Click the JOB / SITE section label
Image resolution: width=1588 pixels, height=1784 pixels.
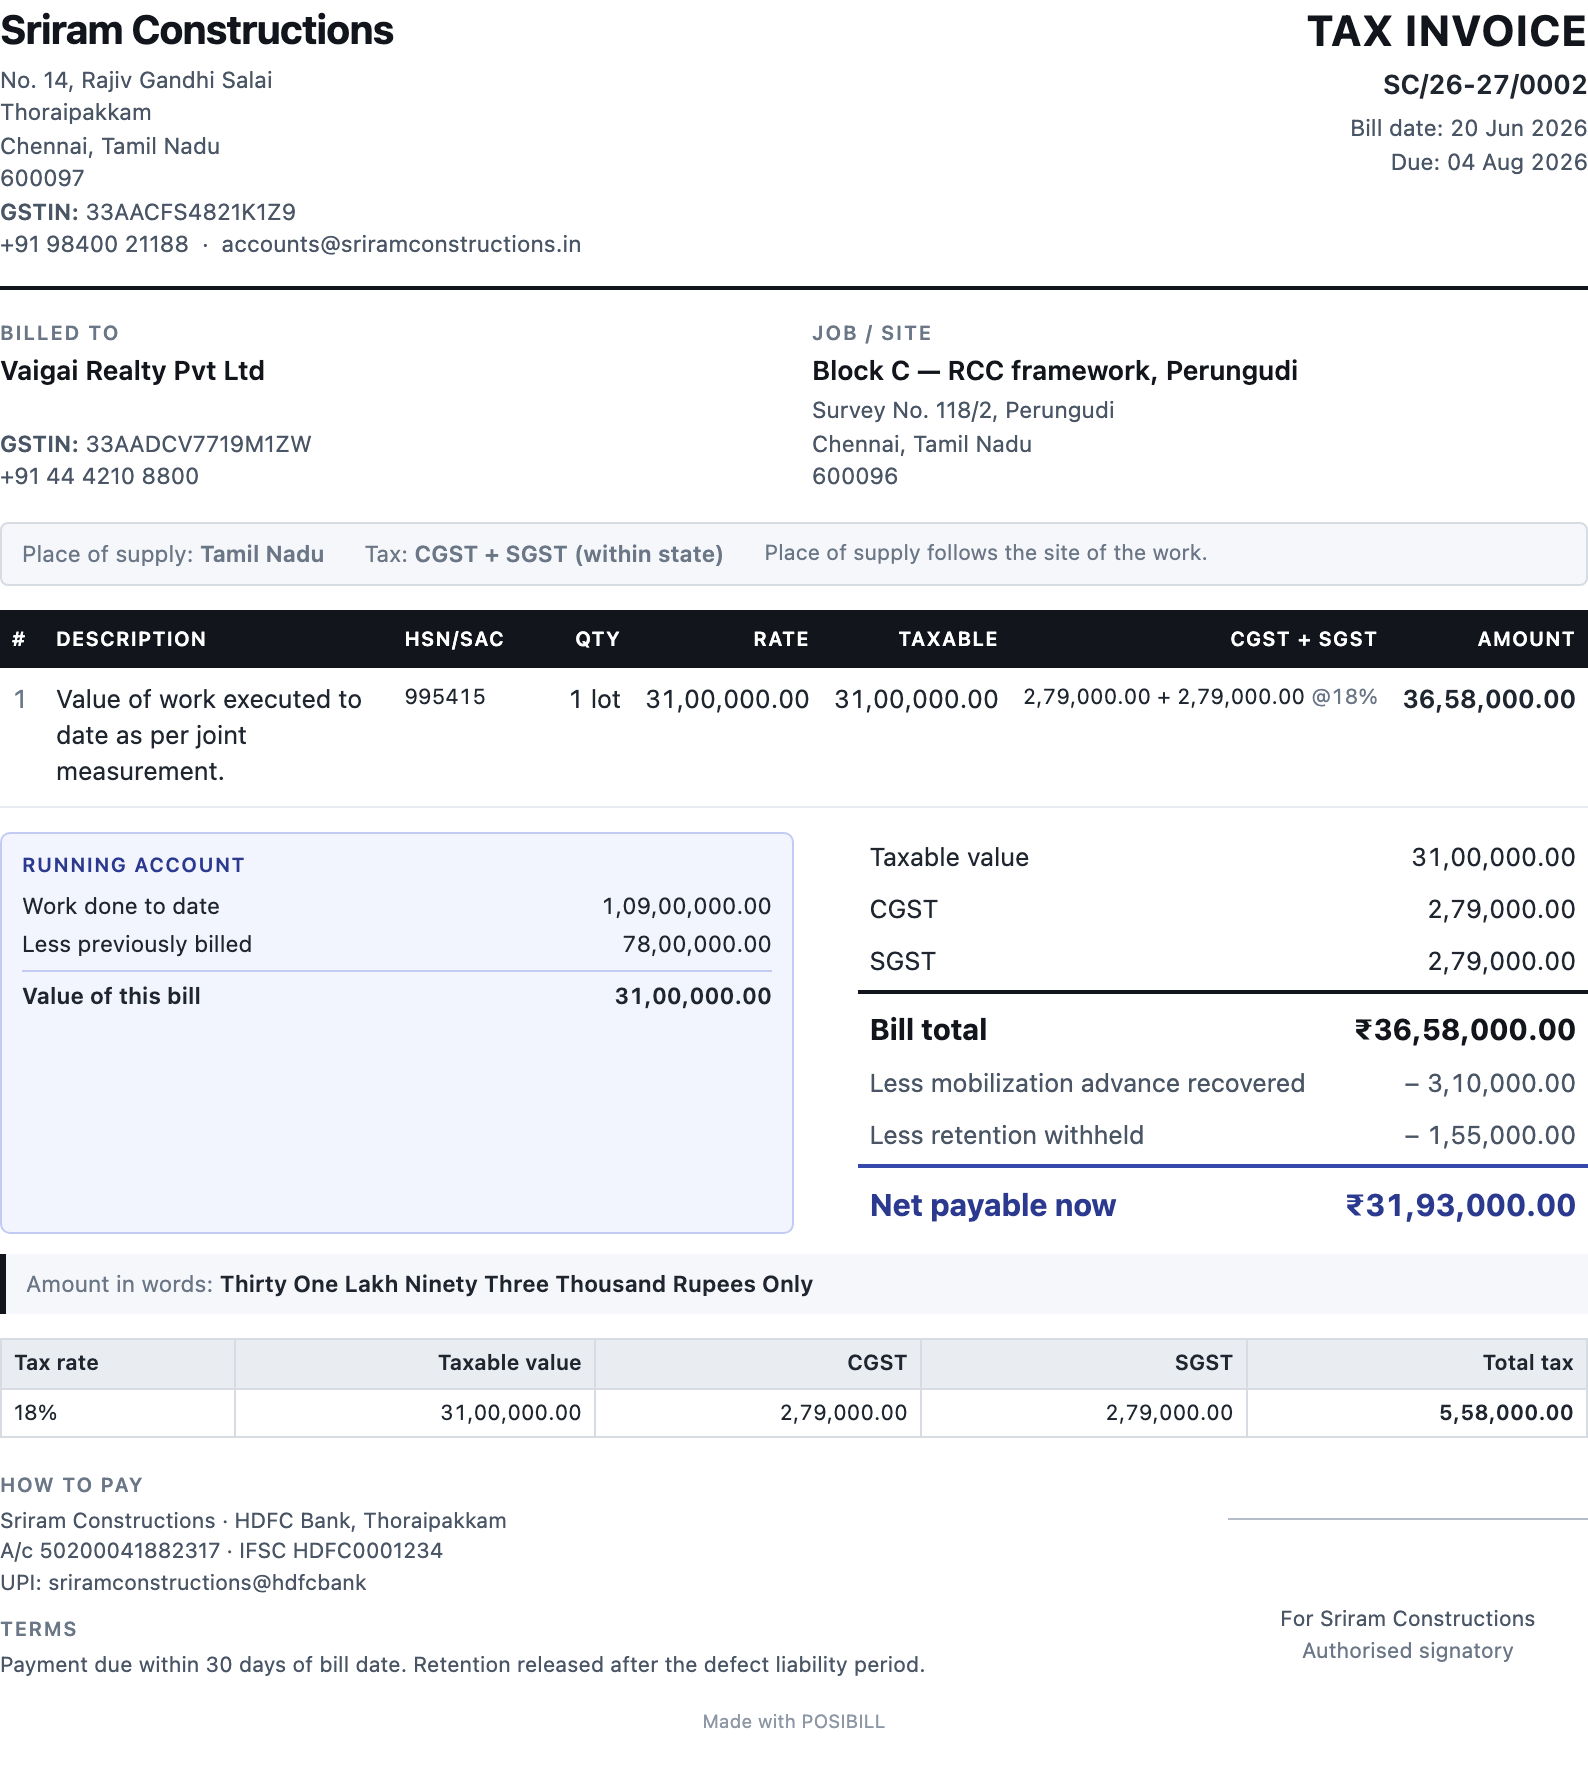click(872, 333)
